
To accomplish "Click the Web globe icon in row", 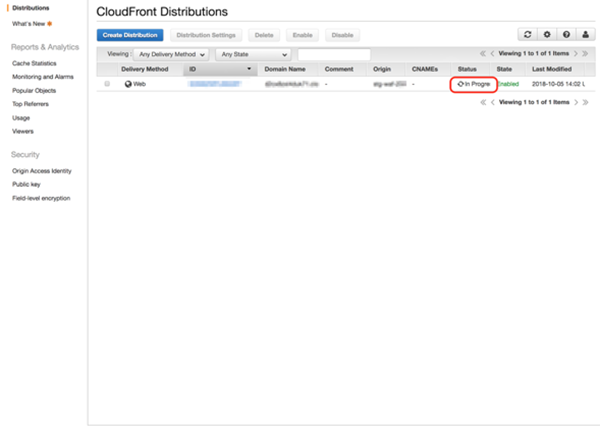I will [x=128, y=84].
